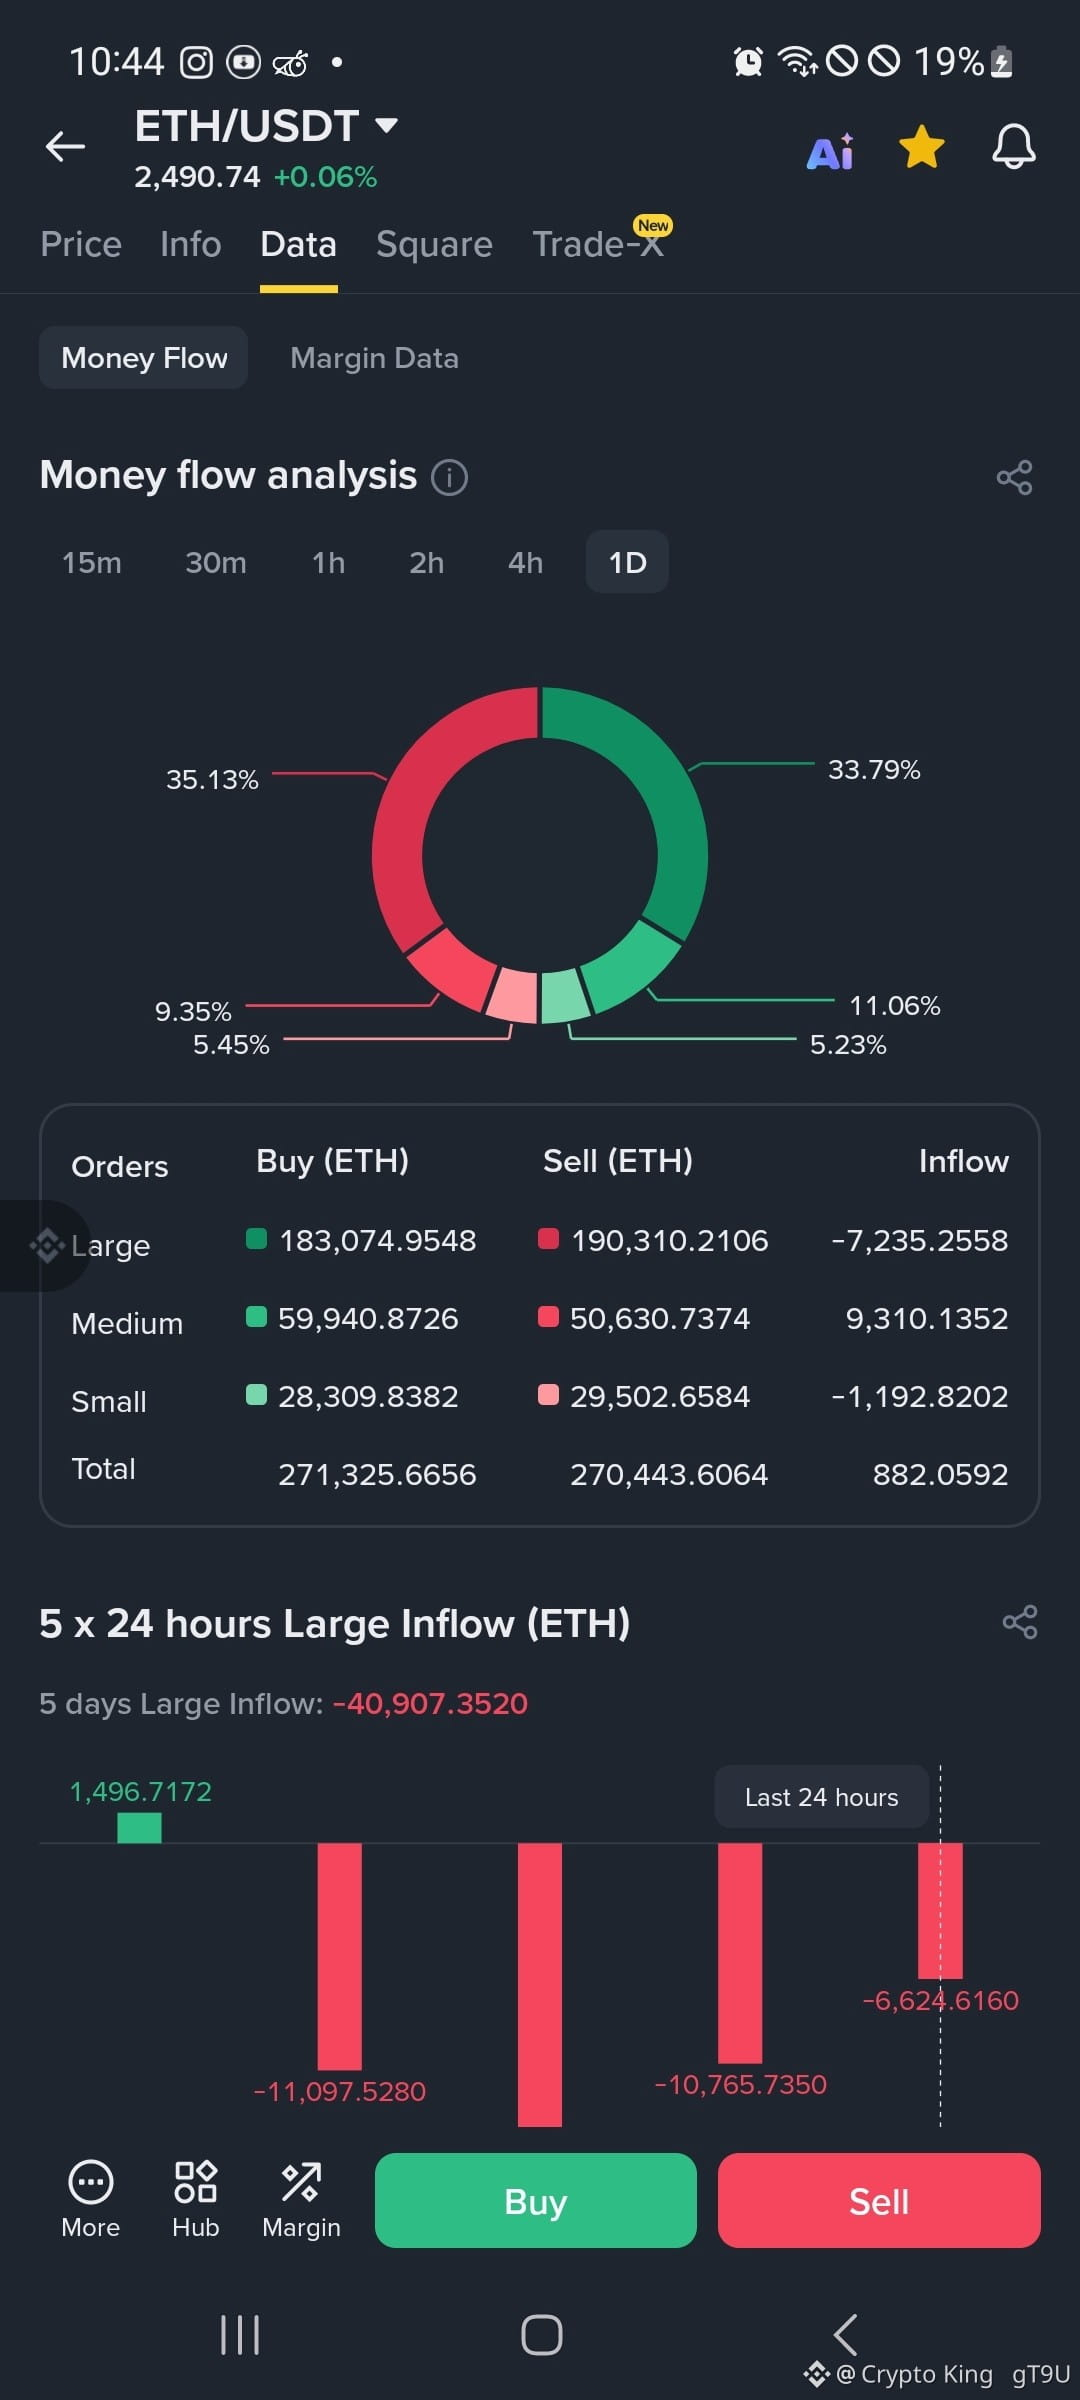Tap the back arrow icon
Screen dimensions: 1080x2400
click(66, 147)
